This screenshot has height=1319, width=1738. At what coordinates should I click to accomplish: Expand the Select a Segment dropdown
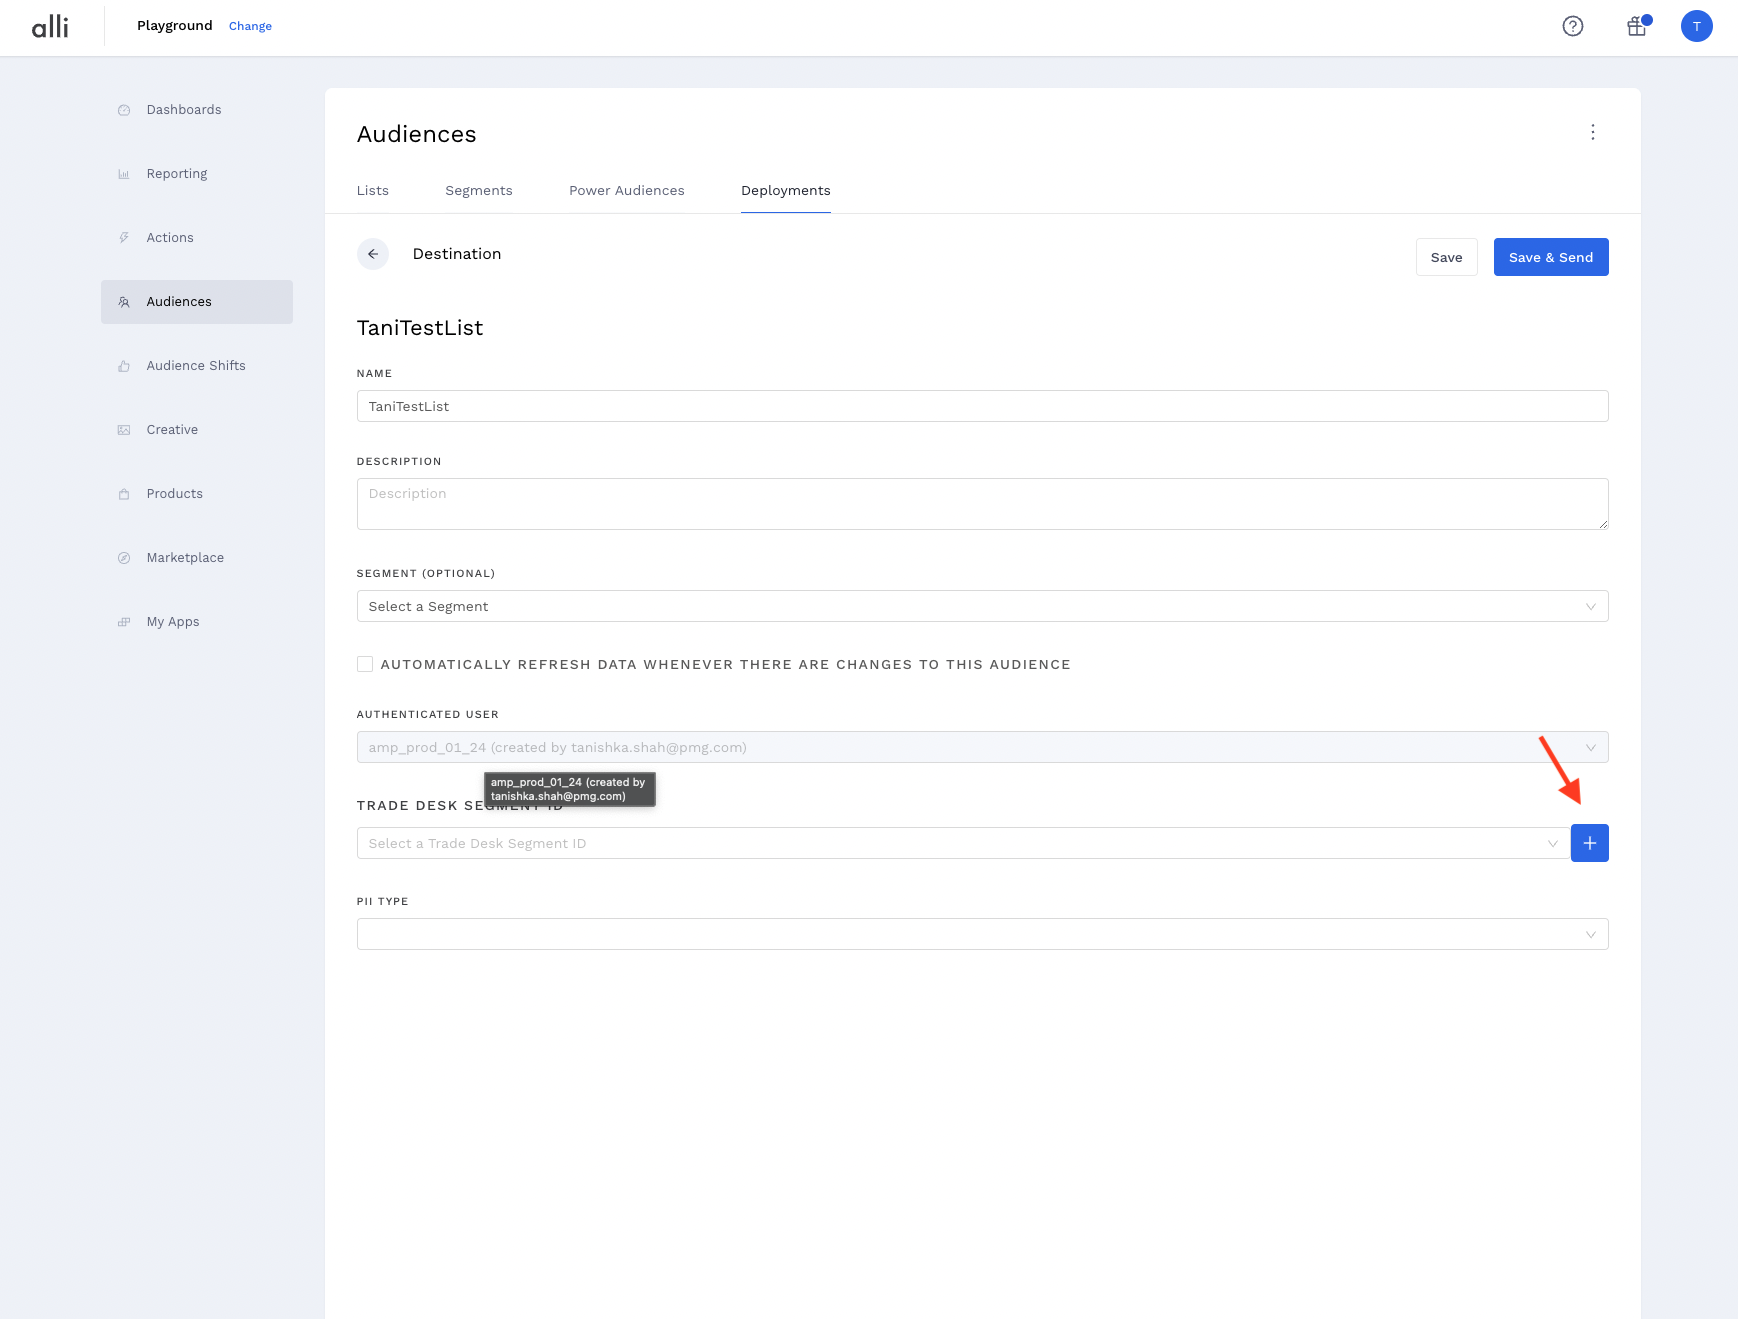coord(981,606)
